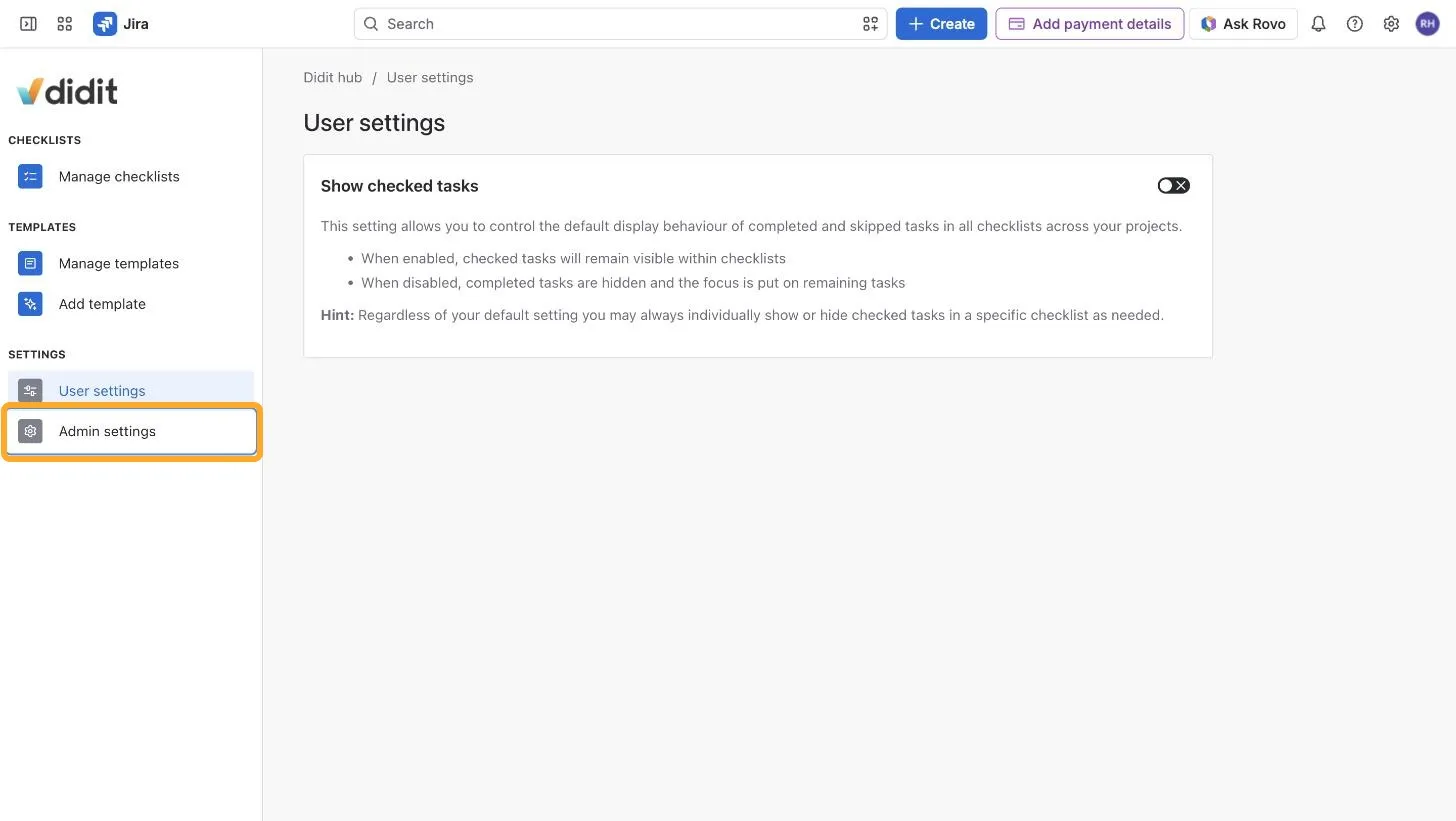This screenshot has width=1456, height=821.
Task: Click the Hint text about default setting
Action: click(x=742, y=316)
